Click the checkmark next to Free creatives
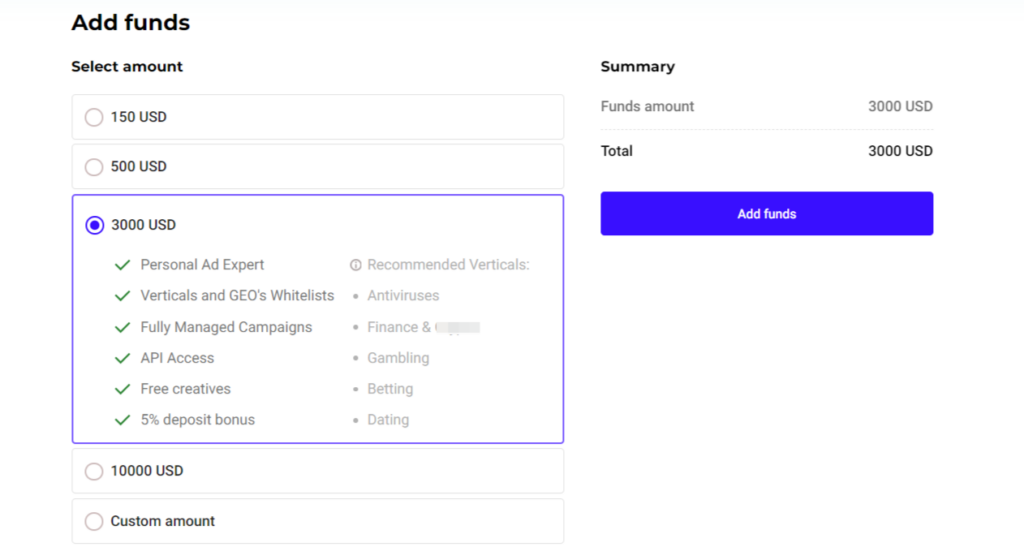The image size is (1024, 547). (x=123, y=389)
